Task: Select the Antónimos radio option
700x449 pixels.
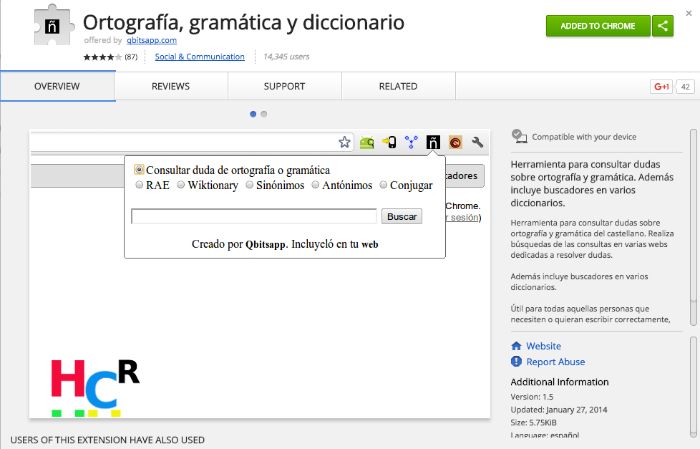Action: click(x=315, y=185)
